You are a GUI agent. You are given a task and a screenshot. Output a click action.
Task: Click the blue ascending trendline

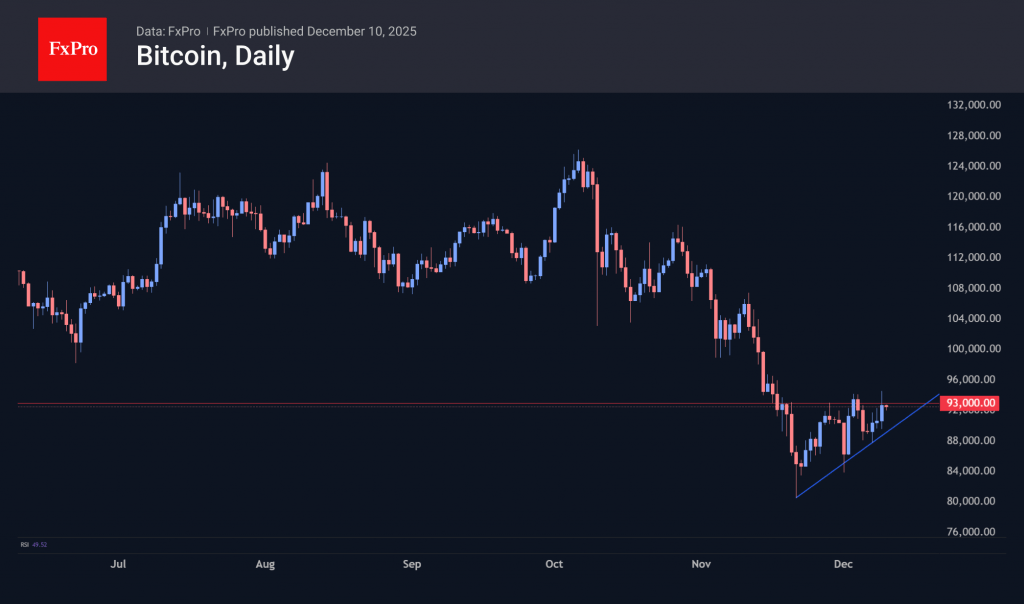tap(866, 447)
